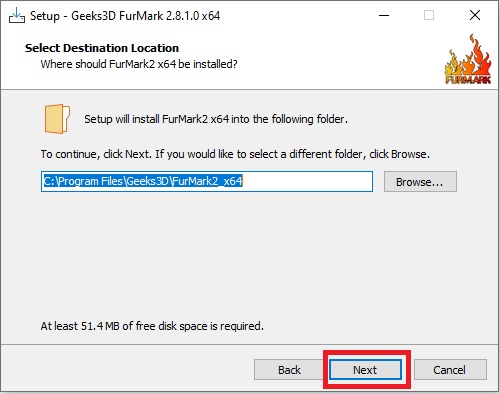Click Browse to choose a different folder
The height and width of the screenshot is (394, 500).
point(420,182)
